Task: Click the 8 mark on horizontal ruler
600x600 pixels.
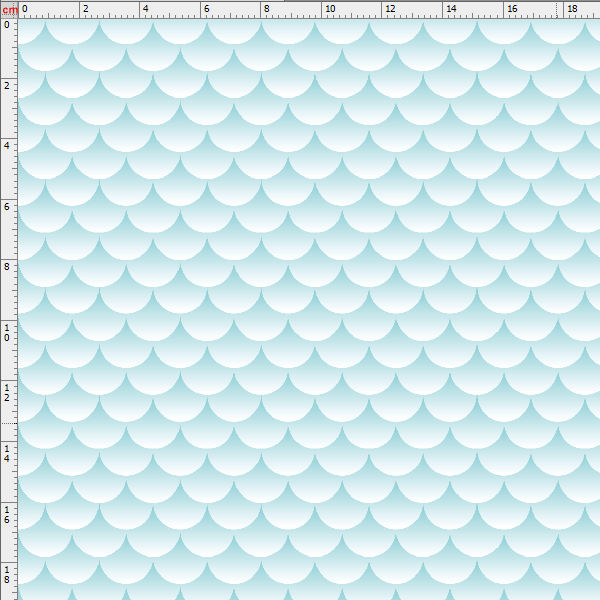Action: click(267, 8)
